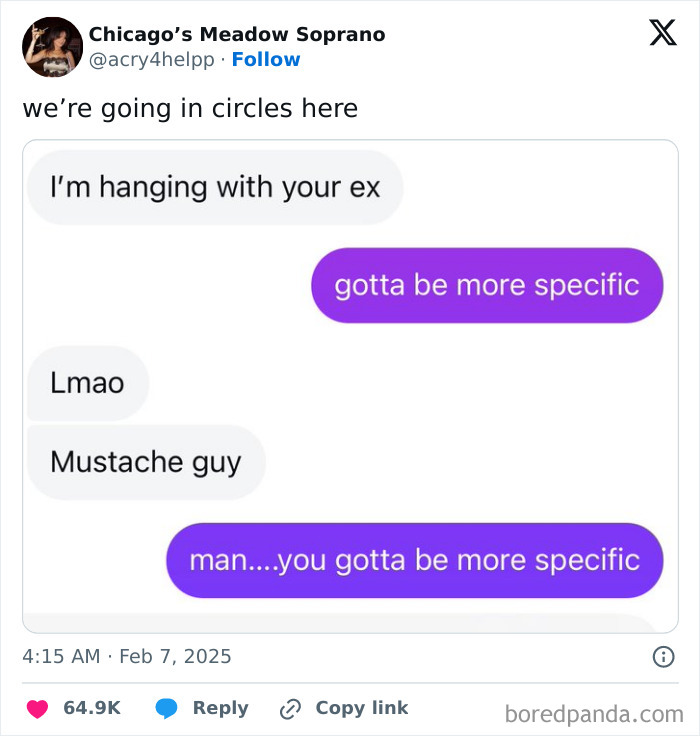700x736 pixels.
Task: Click the tweet text about going in circles
Action: (190, 108)
